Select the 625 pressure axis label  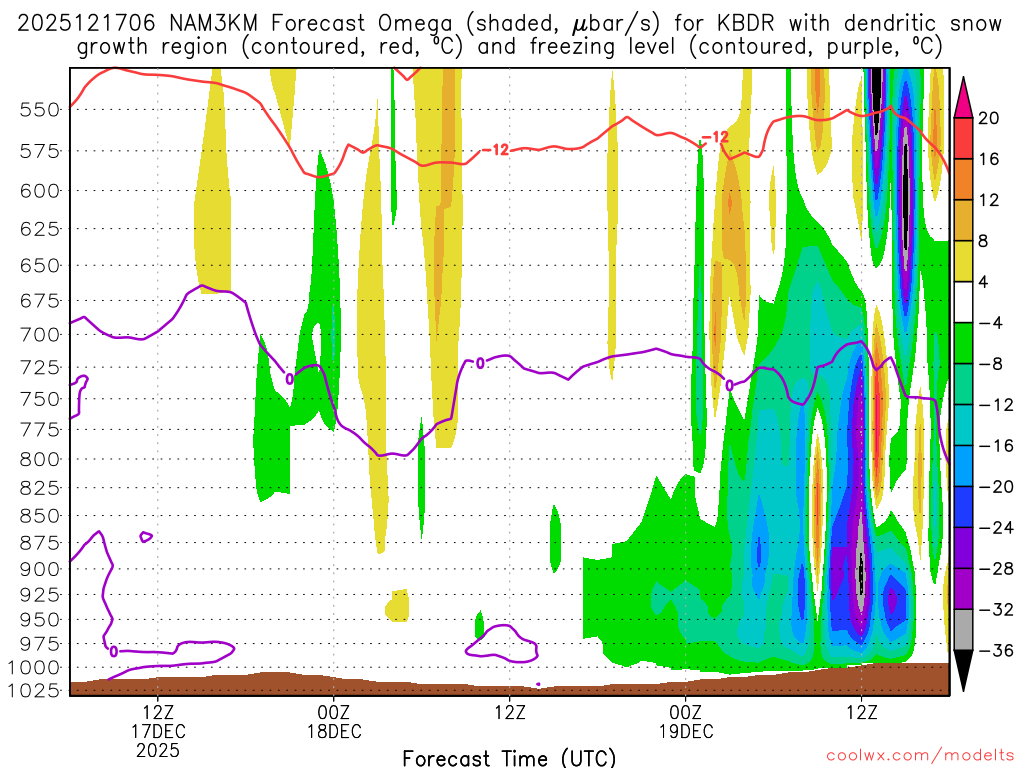tap(40, 229)
